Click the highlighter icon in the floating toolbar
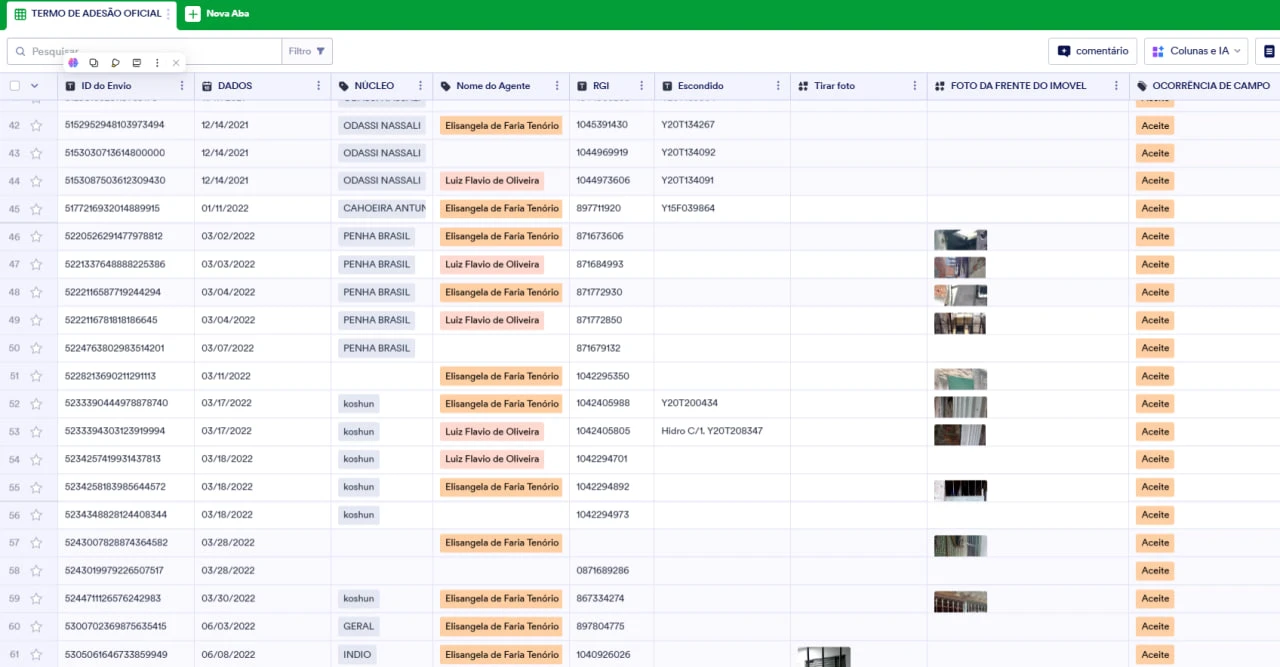Screen dimensions: 1280x667 click(x=115, y=62)
